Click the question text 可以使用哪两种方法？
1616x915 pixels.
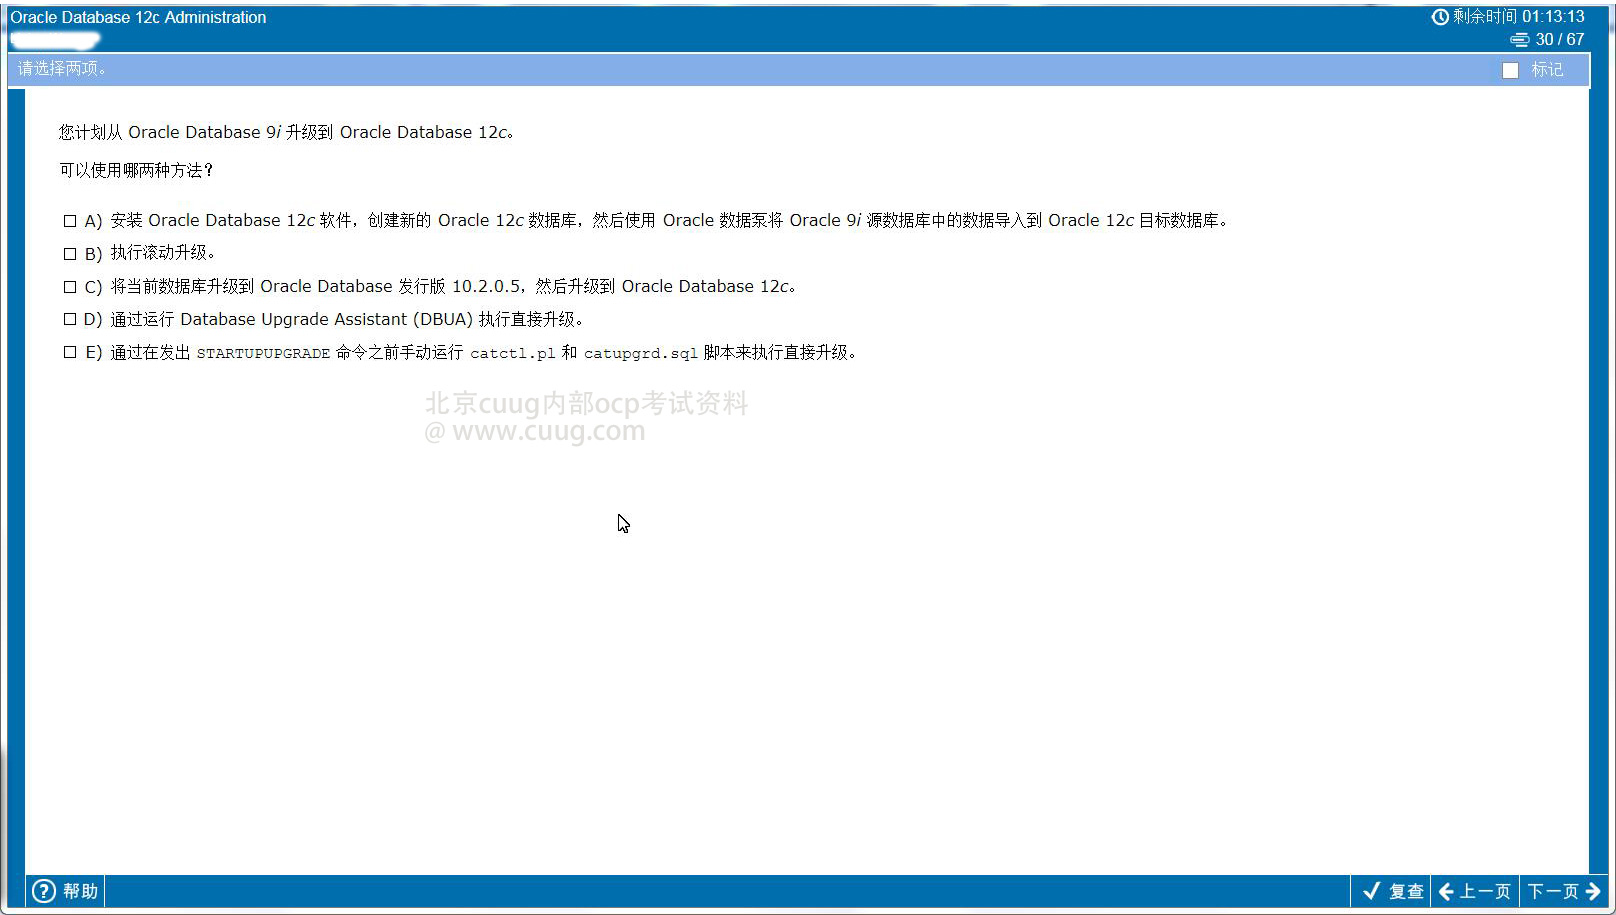[x=136, y=171]
